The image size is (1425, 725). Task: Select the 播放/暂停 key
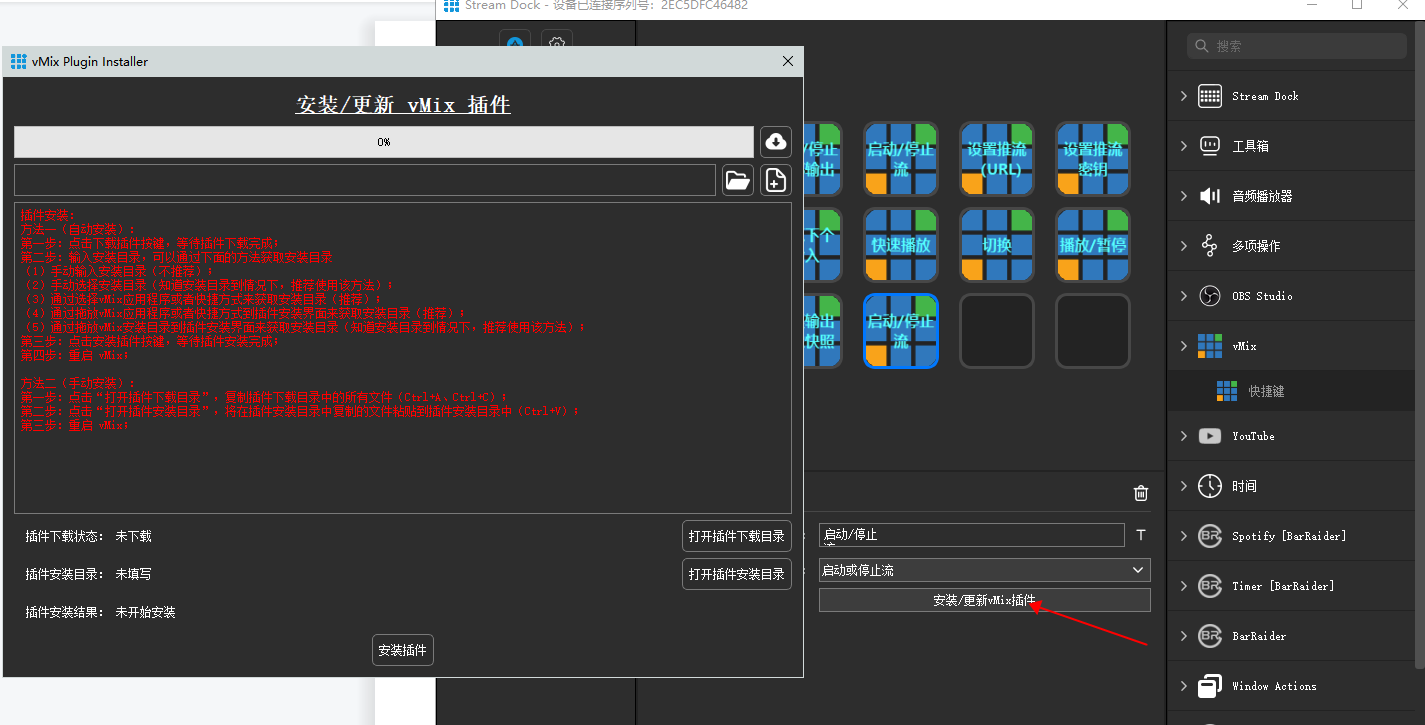pos(1093,245)
